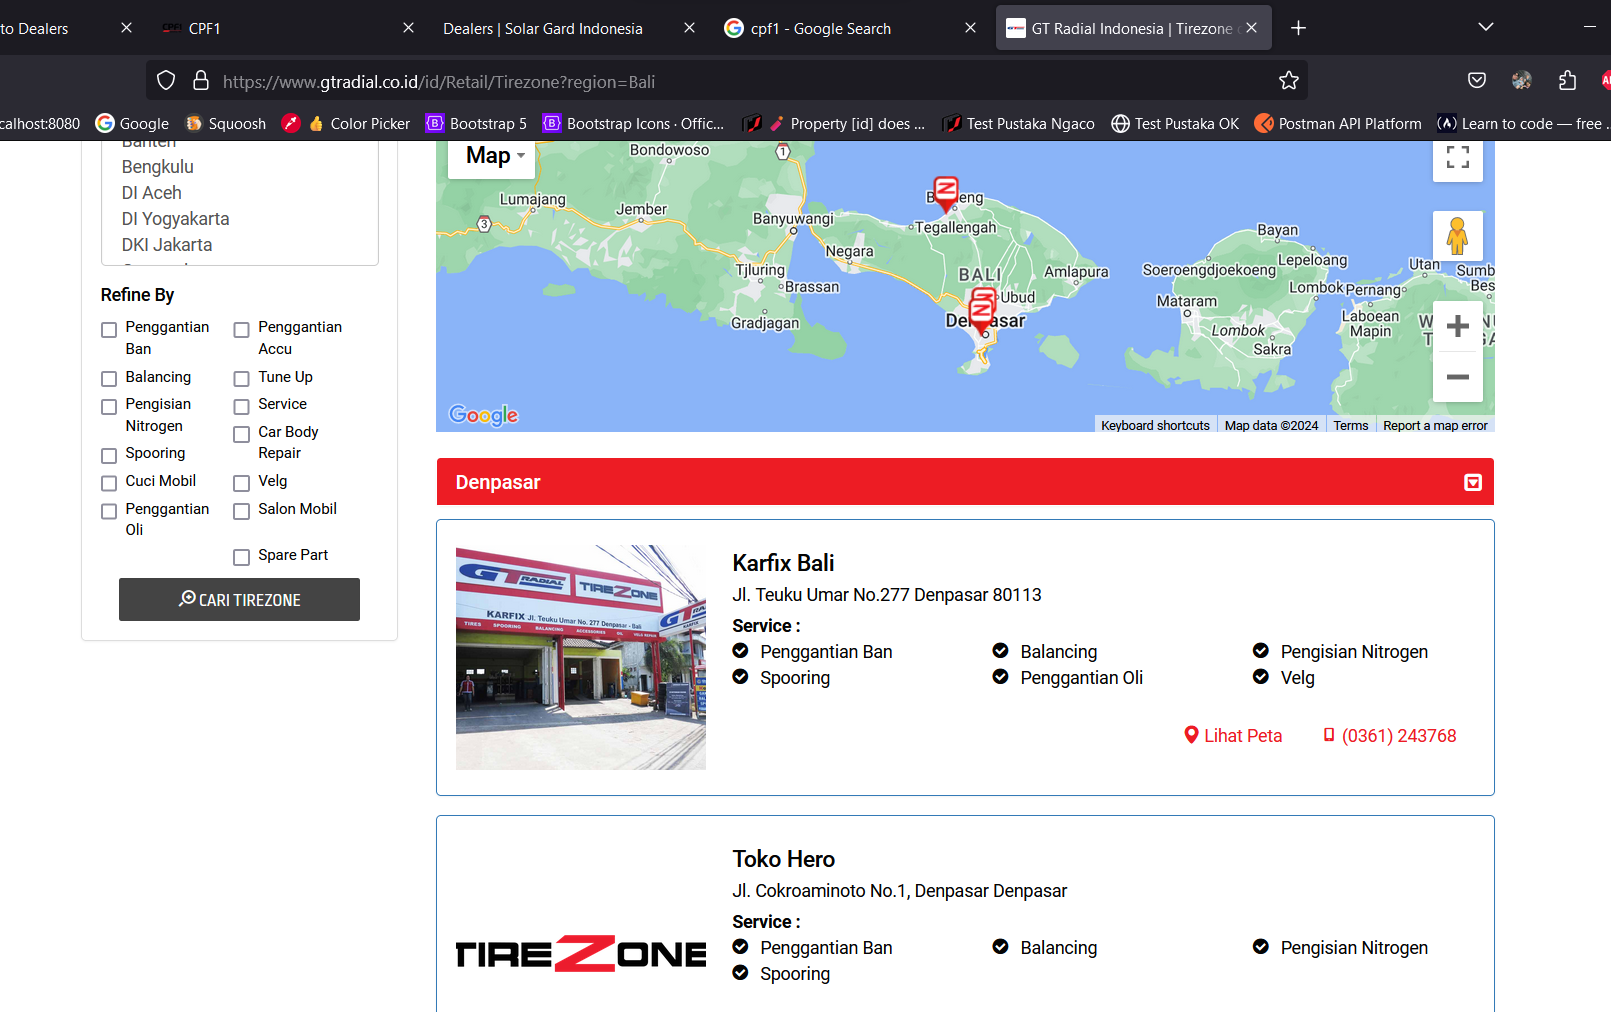Open the Map type dropdown
The image size is (1611, 1012).
[x=494, y=156]
